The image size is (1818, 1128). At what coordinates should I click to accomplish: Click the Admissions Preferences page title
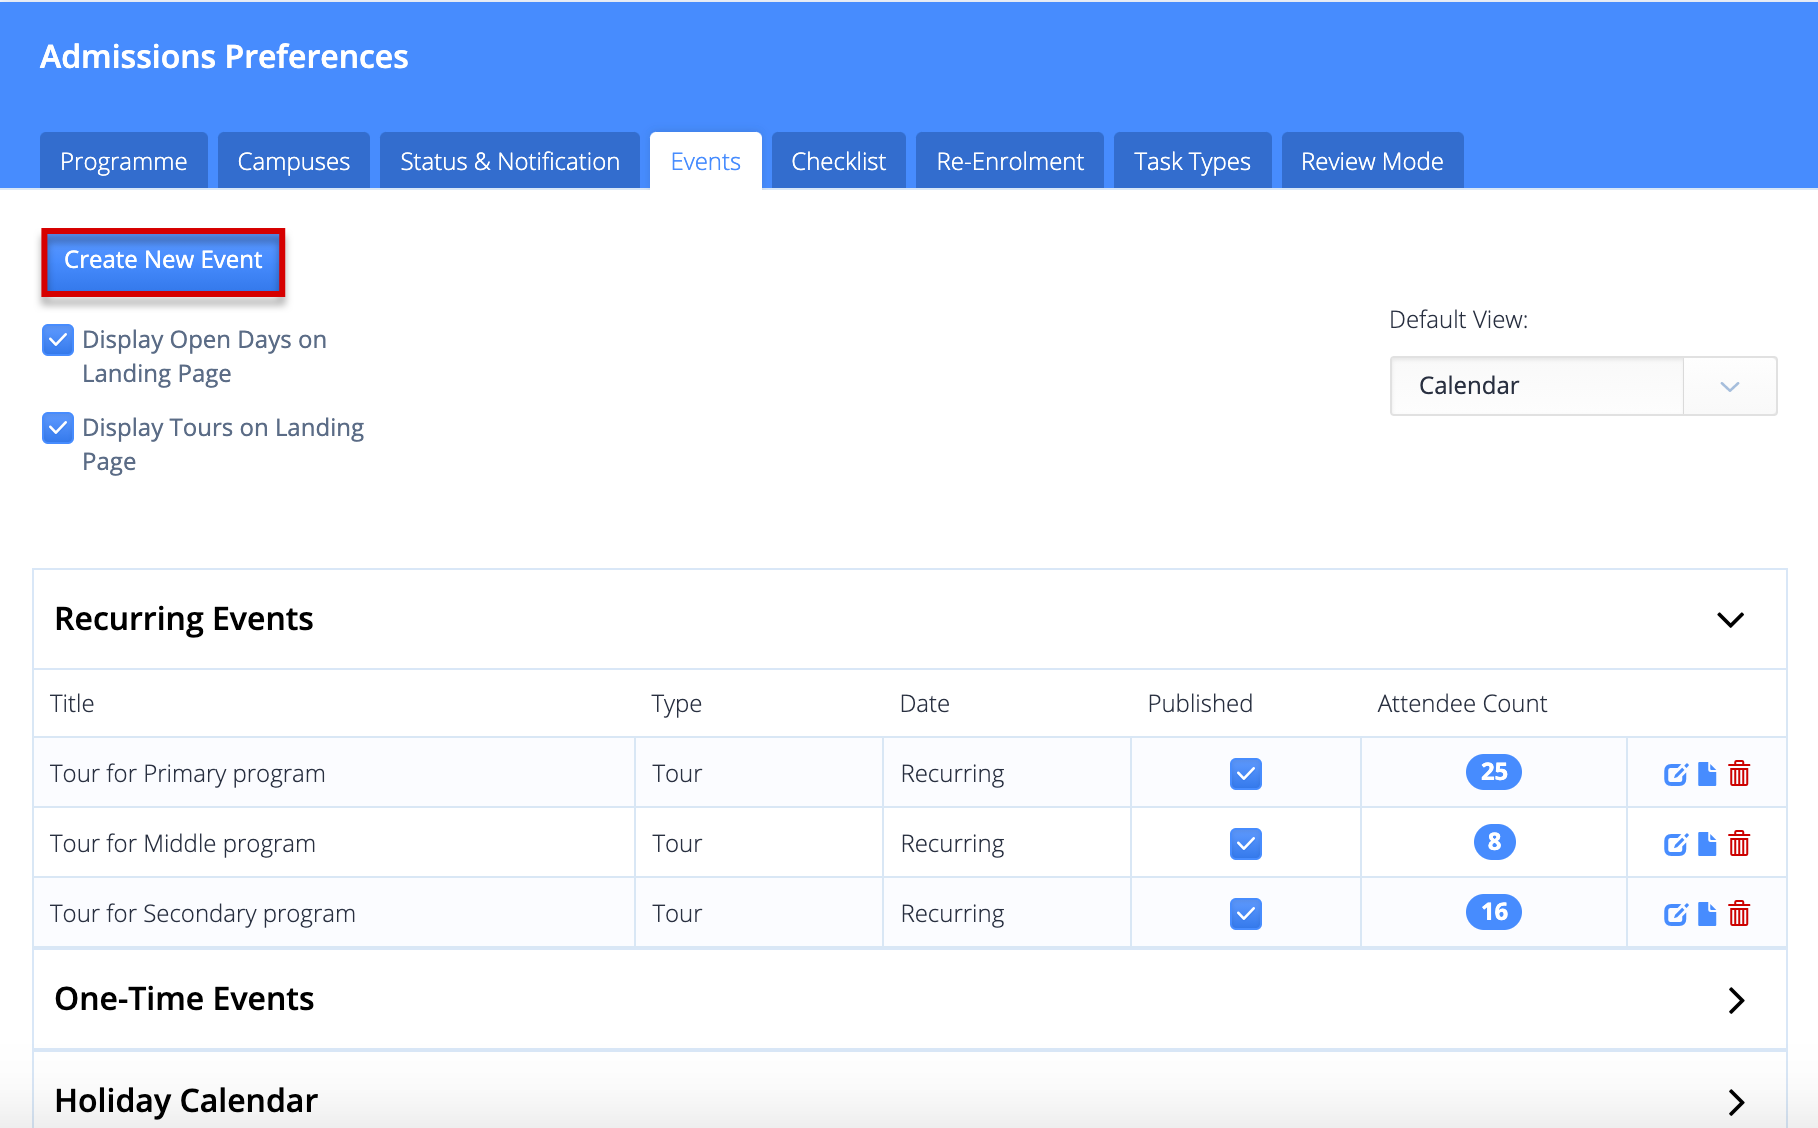pos(224,57)
